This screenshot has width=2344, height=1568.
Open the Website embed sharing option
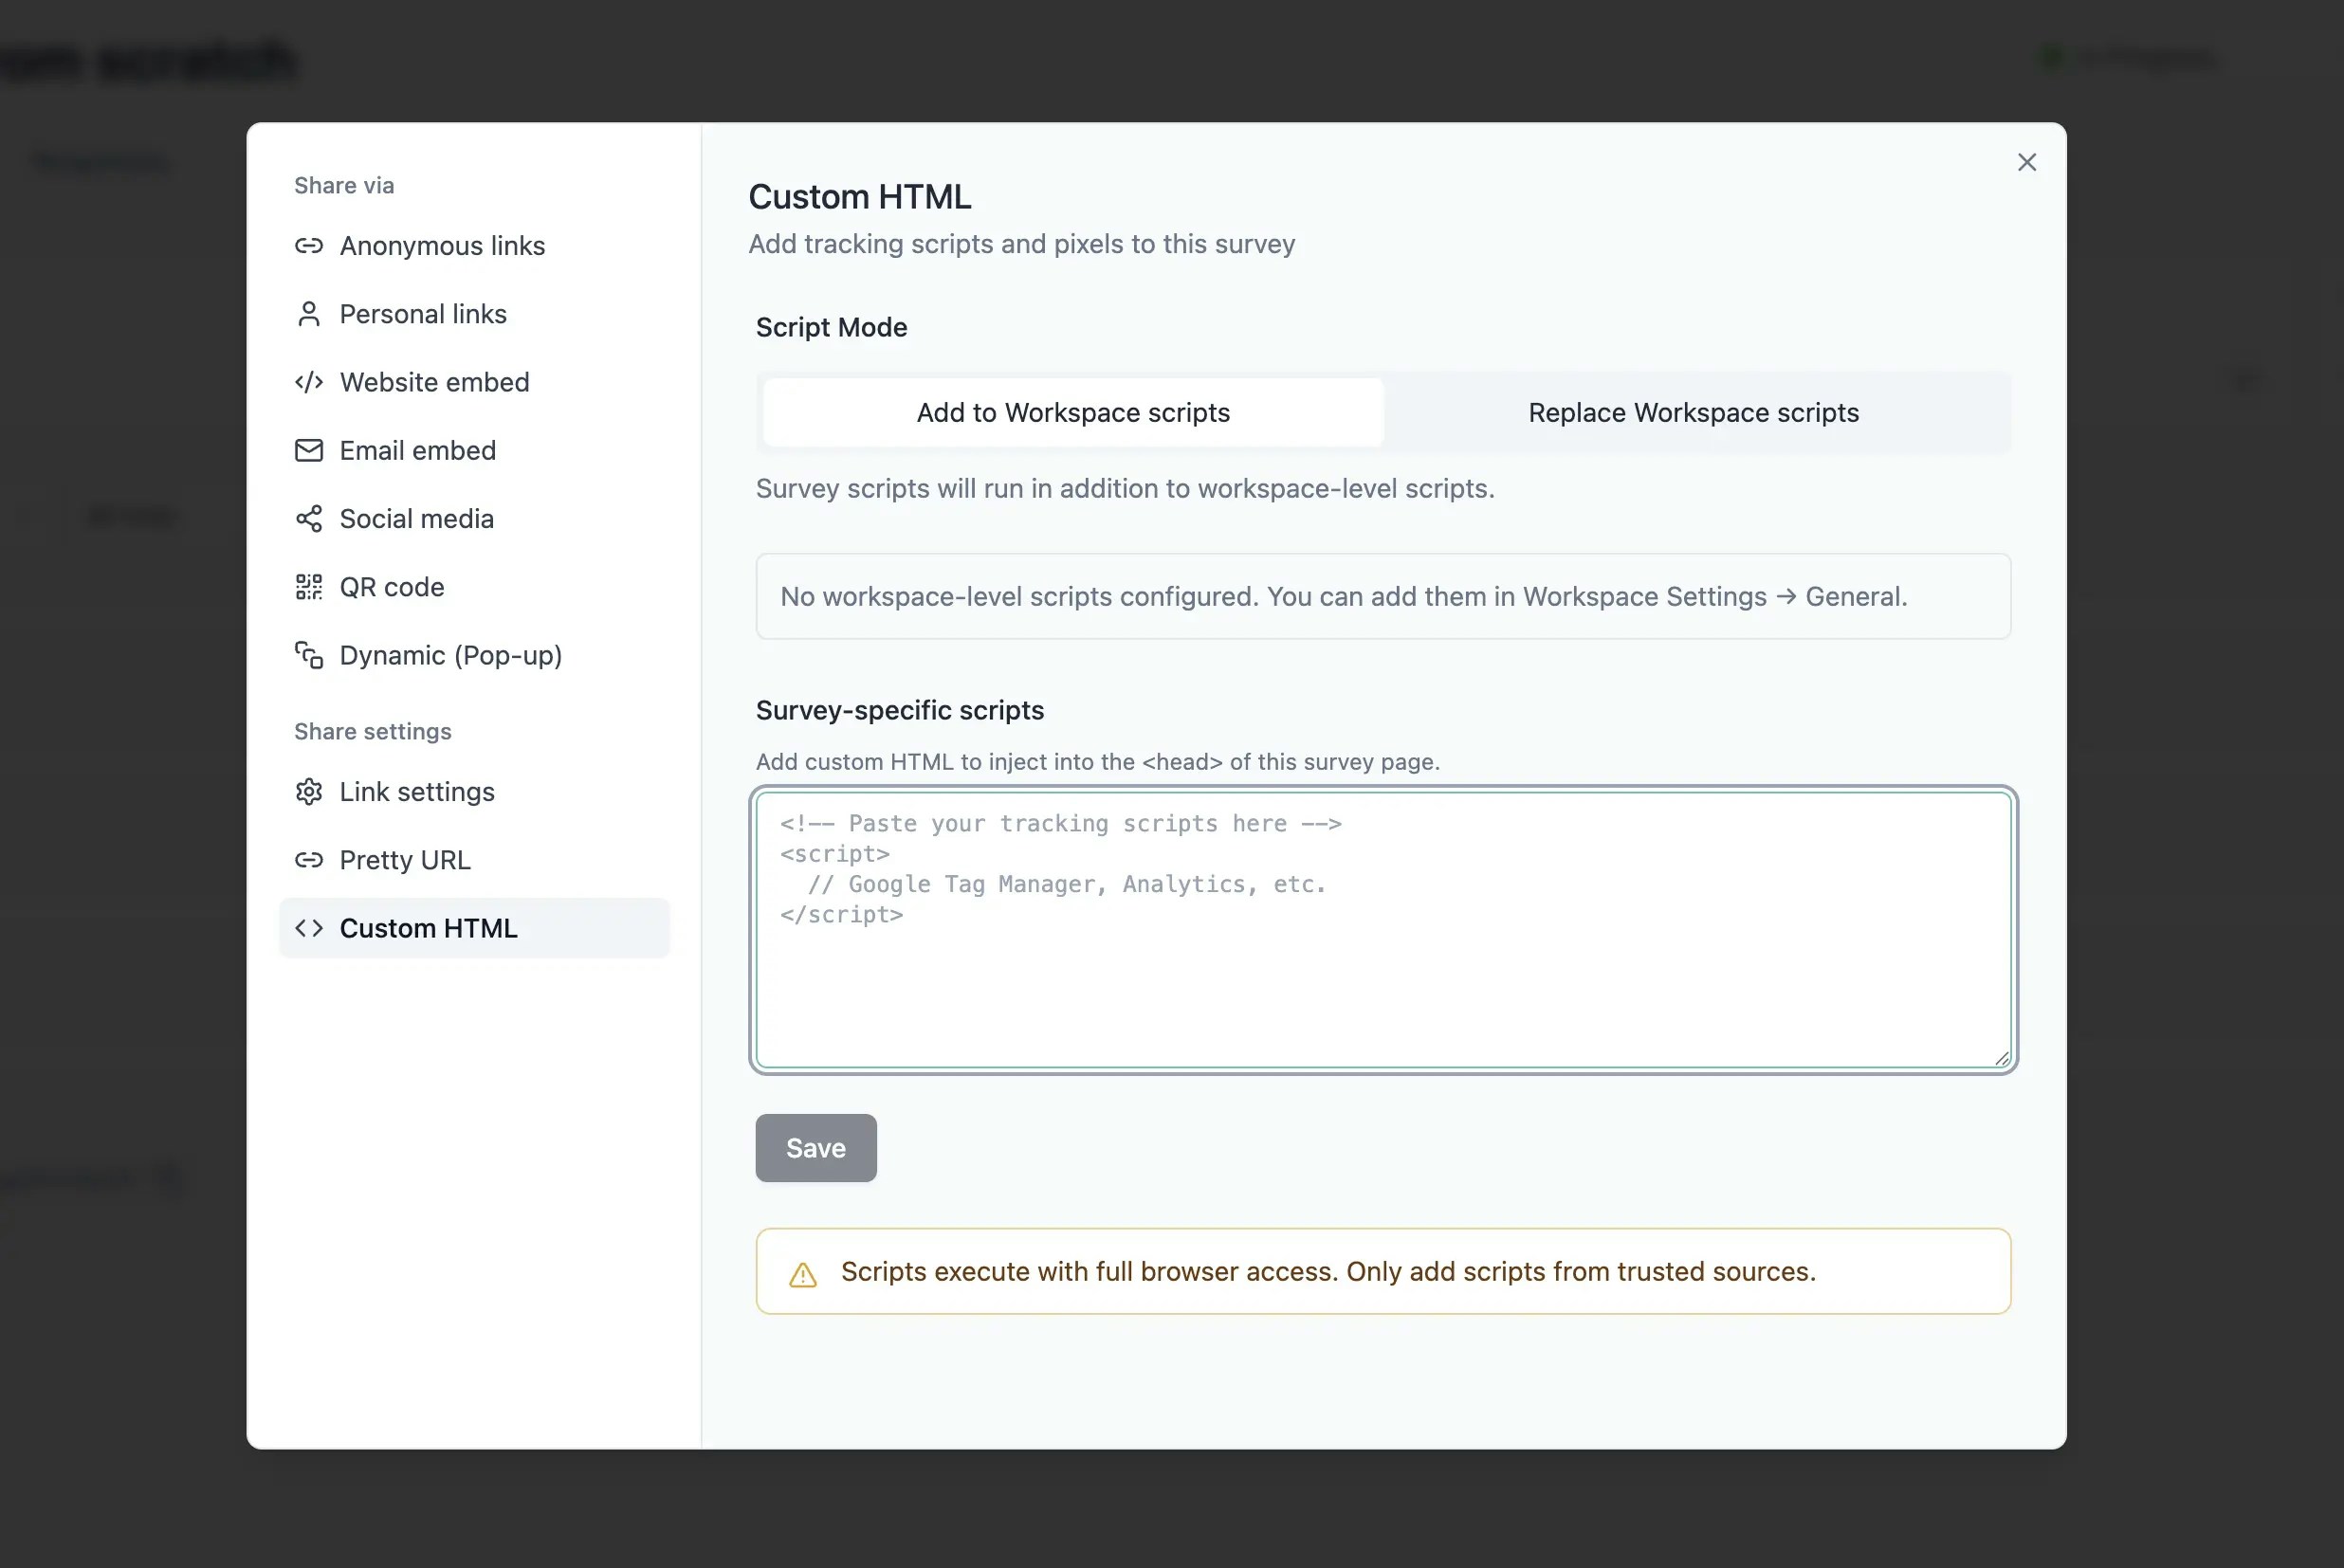(434, 381)
